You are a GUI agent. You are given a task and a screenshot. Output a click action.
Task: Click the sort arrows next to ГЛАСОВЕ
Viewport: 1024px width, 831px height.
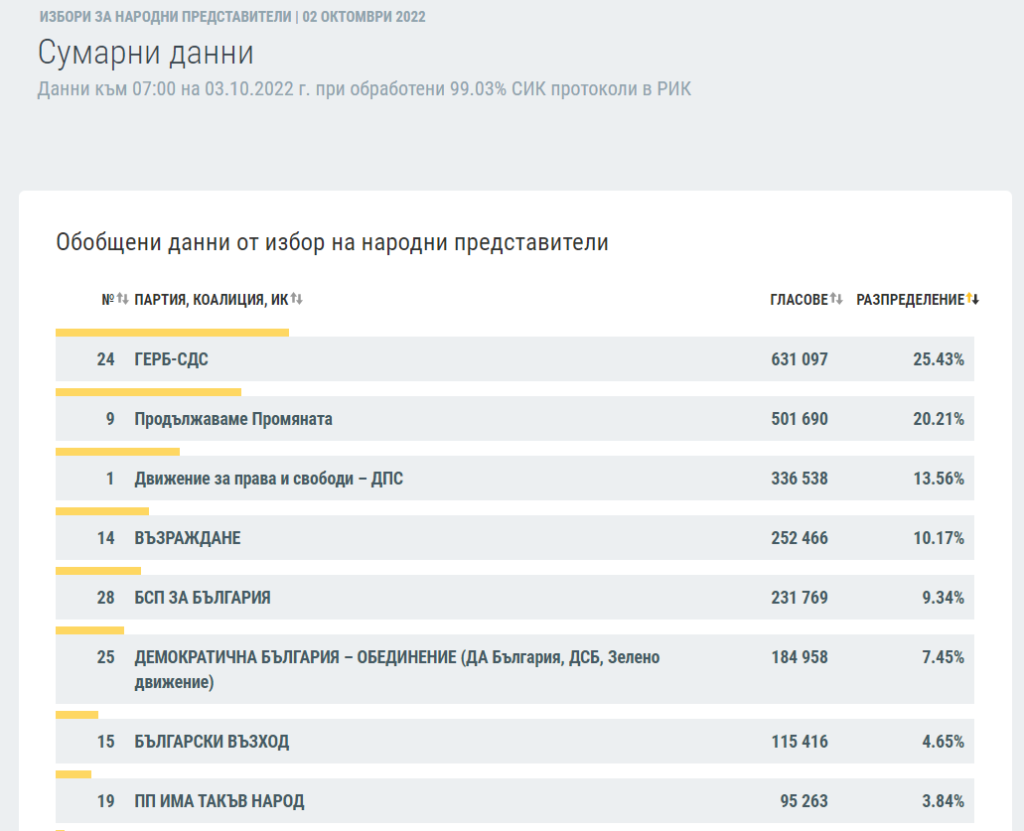[837, 300]
